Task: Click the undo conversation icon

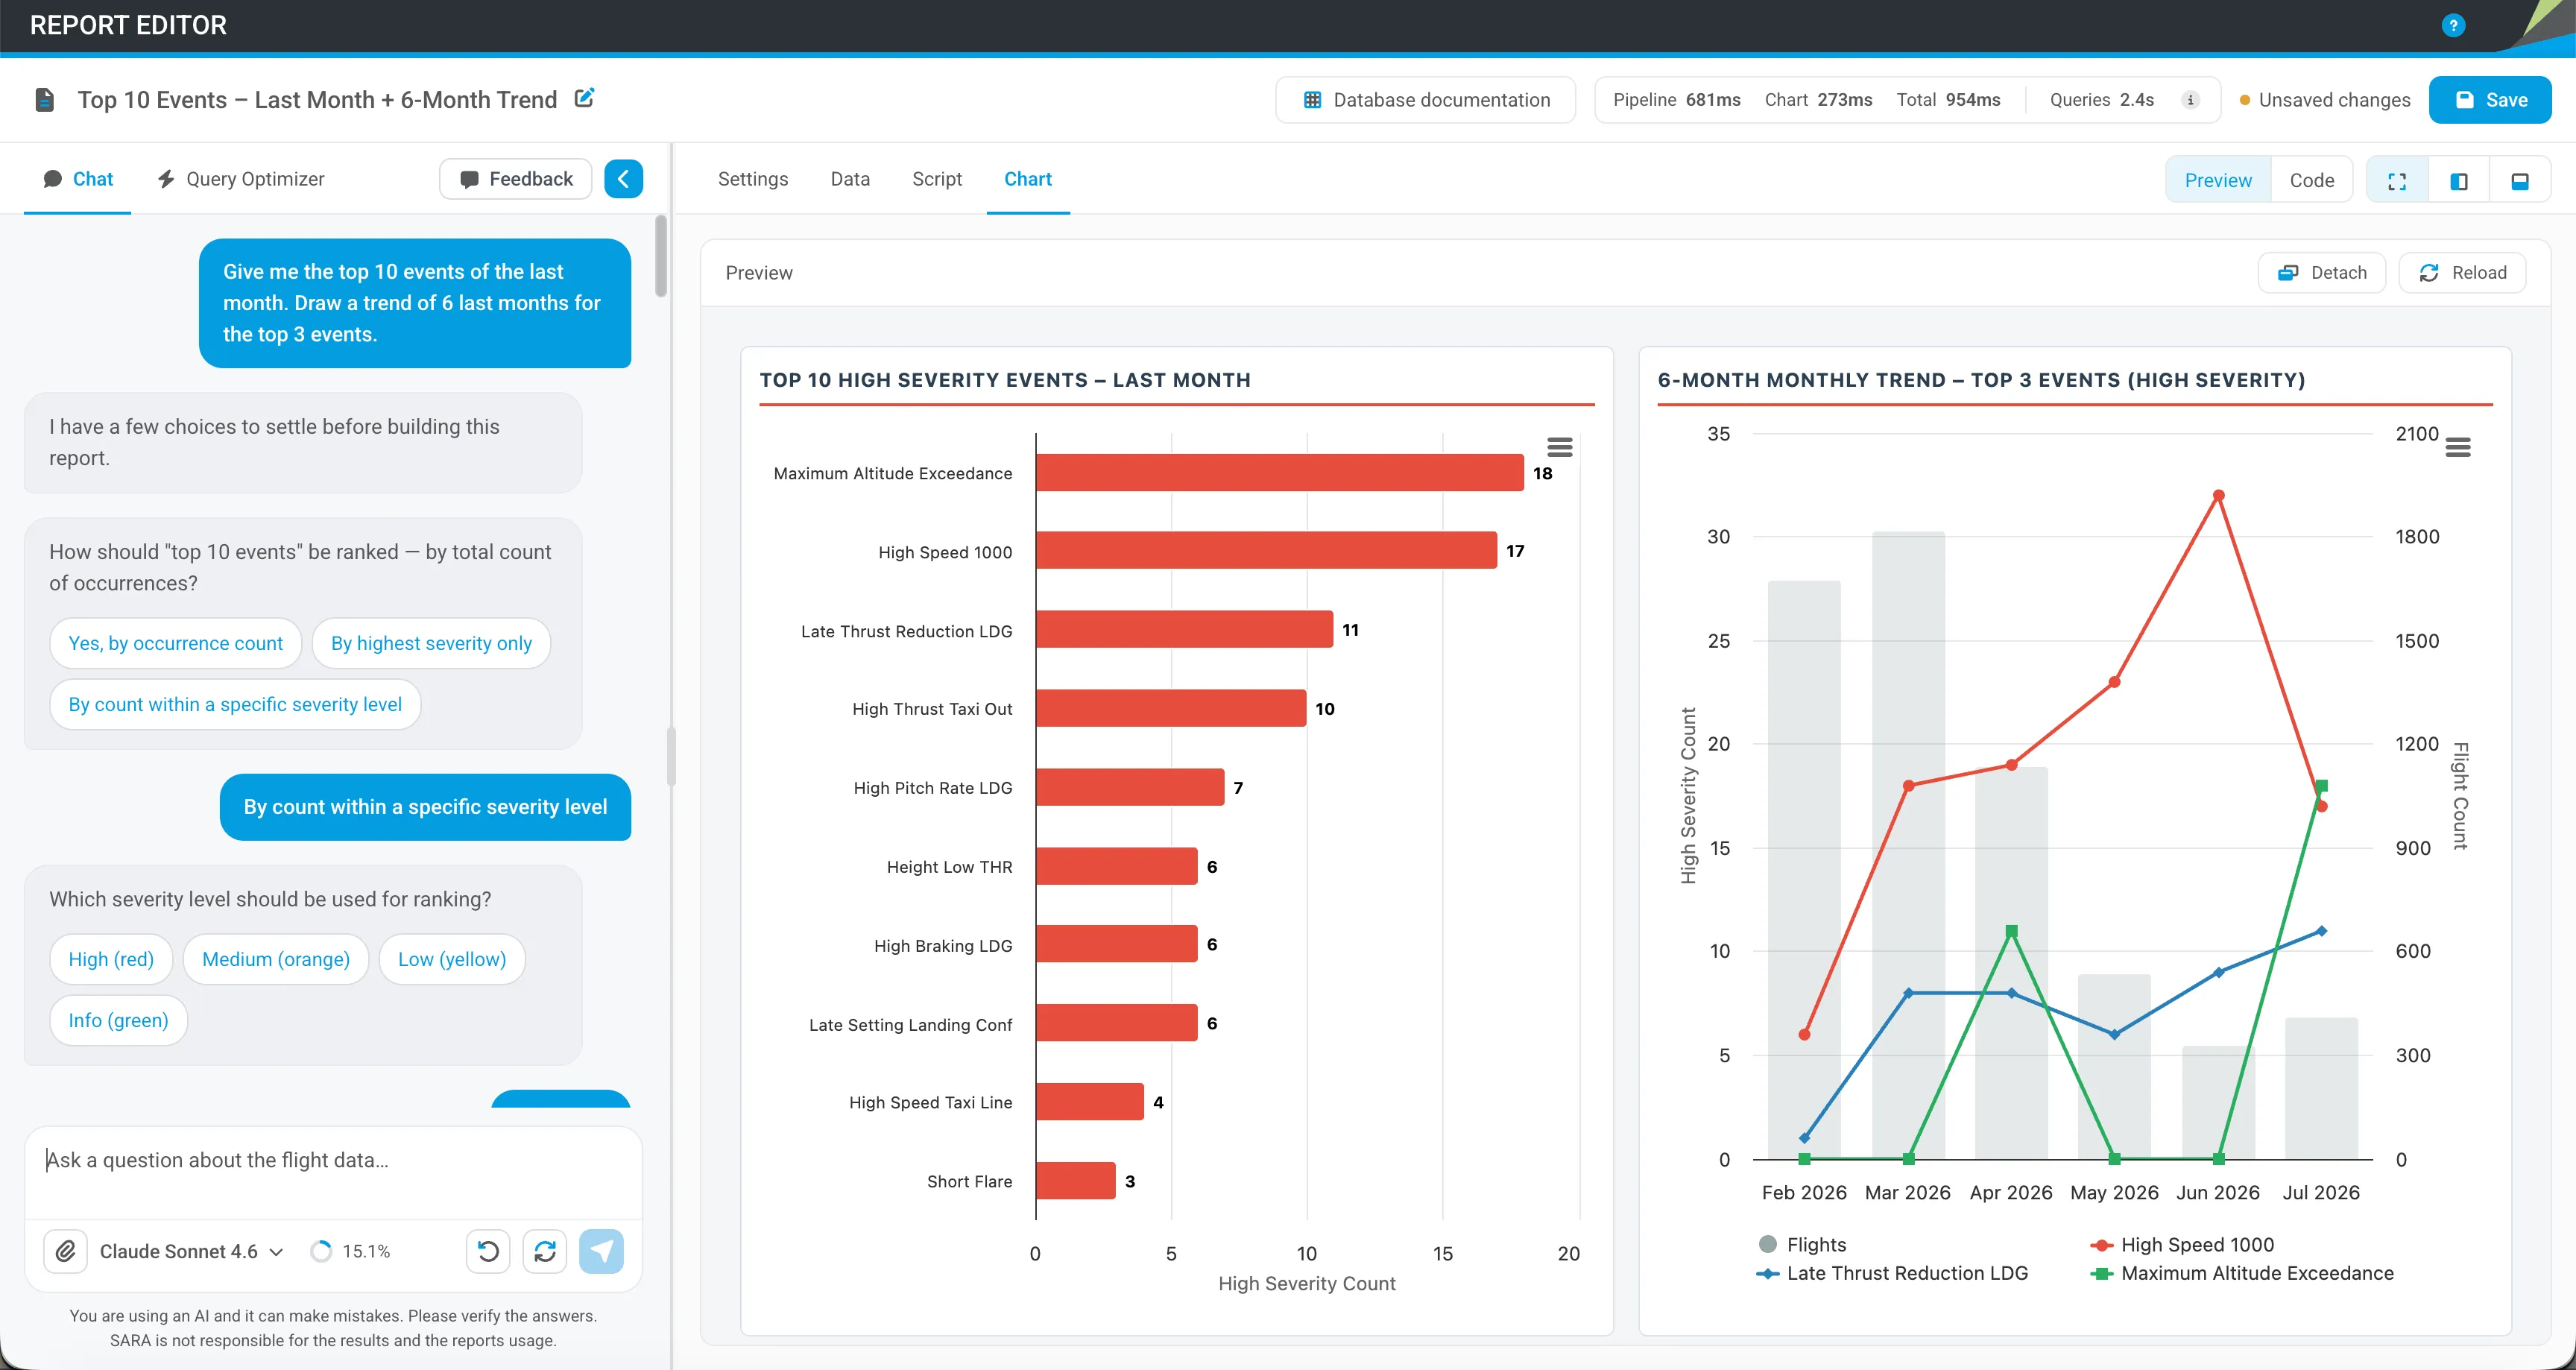Action: pos(488,1251)
